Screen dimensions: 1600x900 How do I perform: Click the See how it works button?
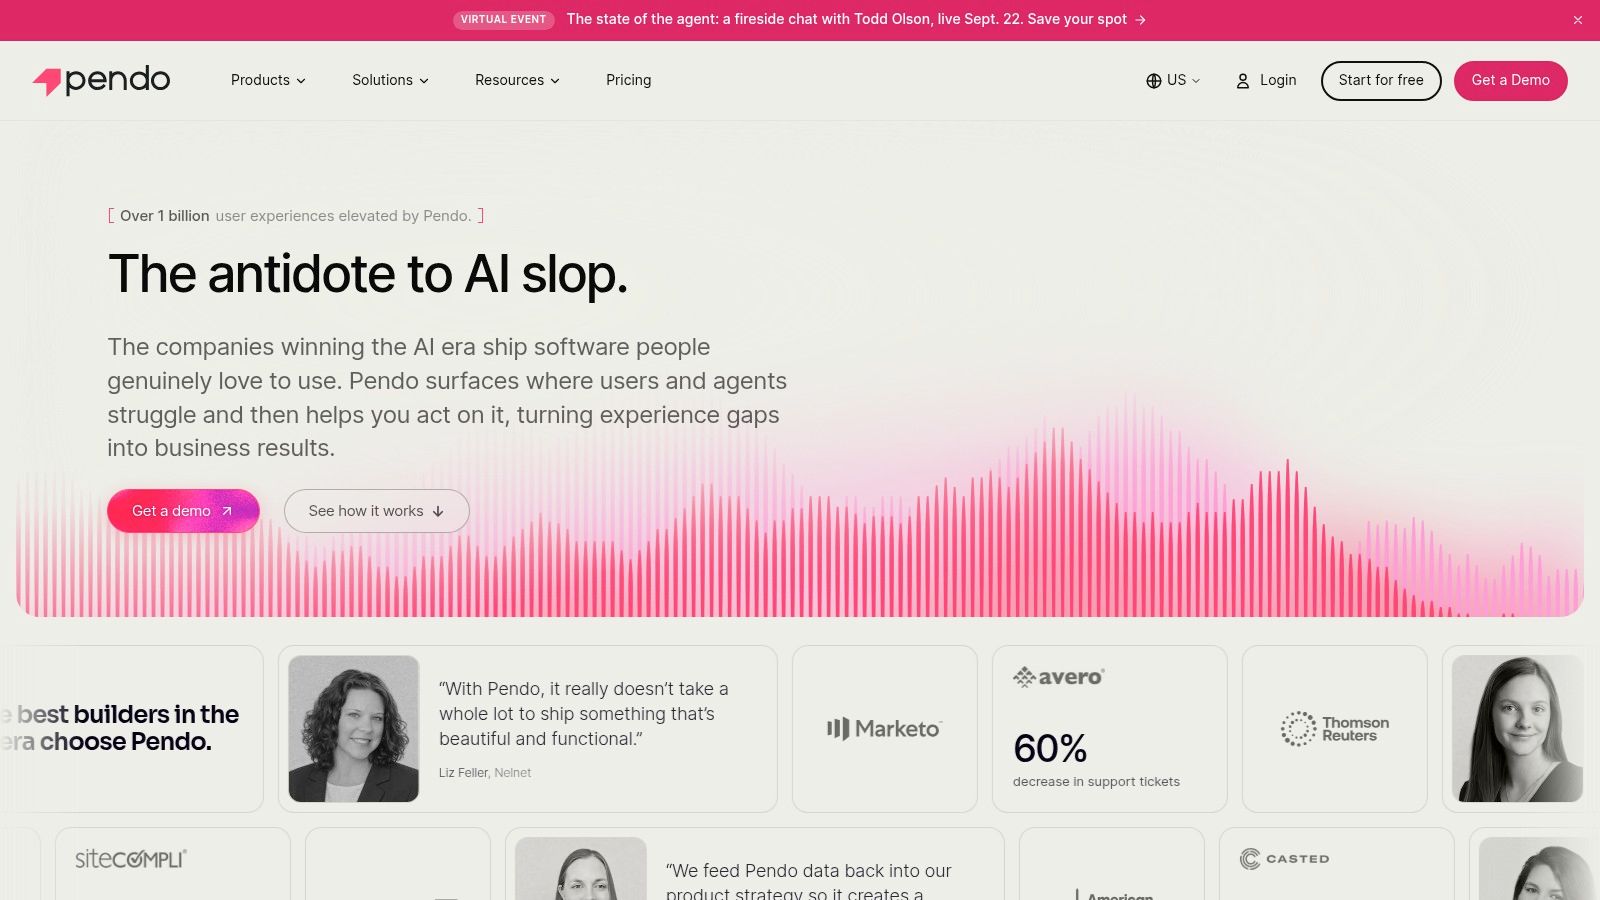click(x=377, y=511)
